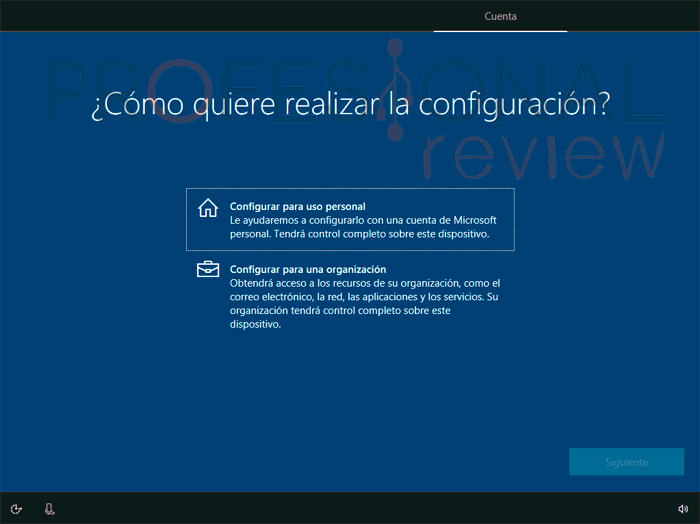Open the Ease of Access icon

click(16, 509)
